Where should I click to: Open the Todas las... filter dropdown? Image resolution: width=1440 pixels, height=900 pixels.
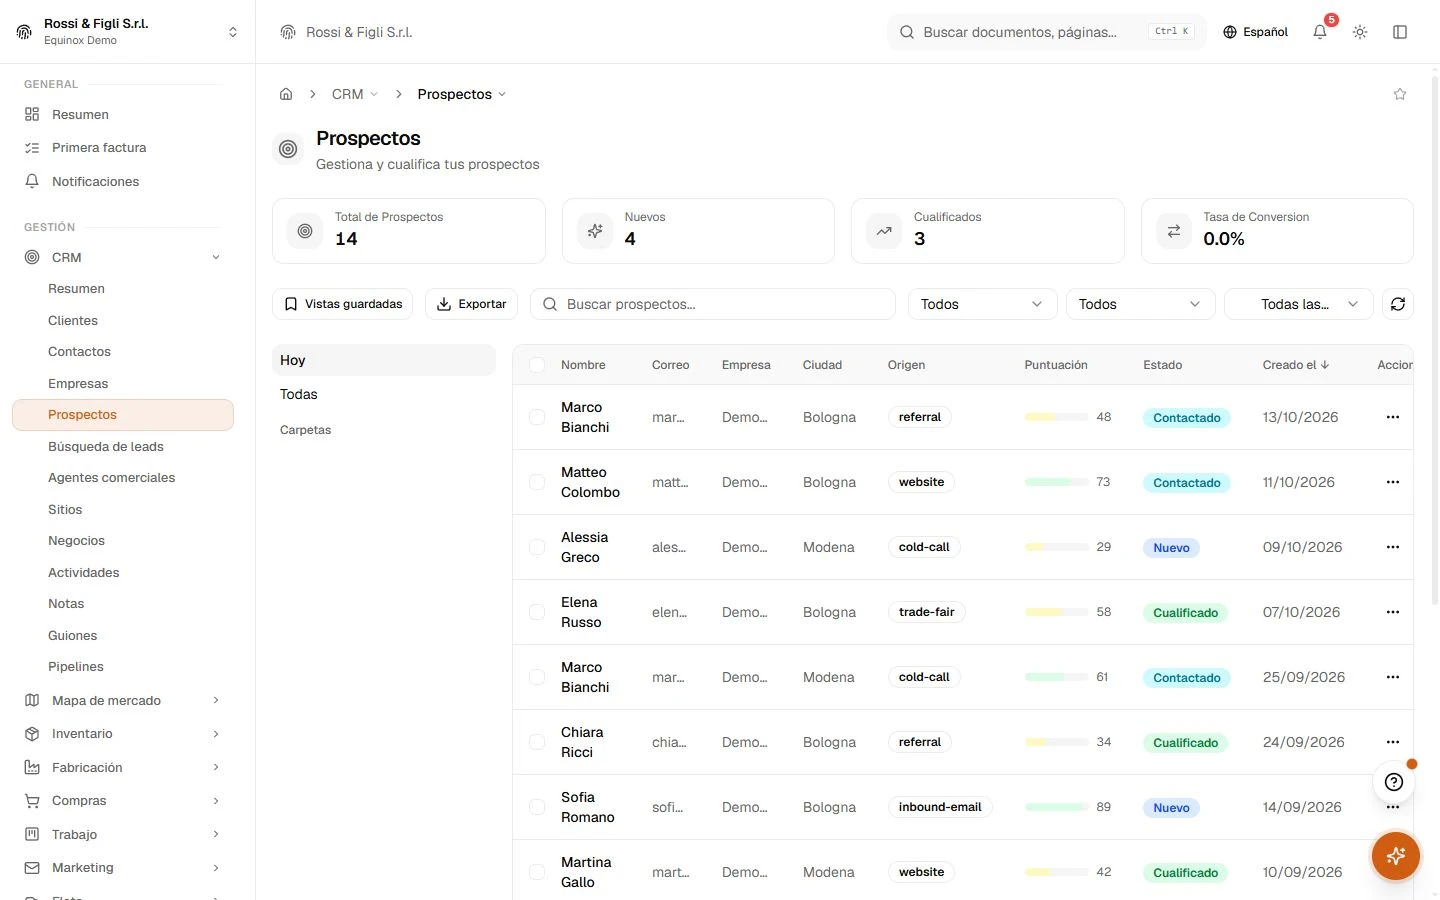(1299, 304)
